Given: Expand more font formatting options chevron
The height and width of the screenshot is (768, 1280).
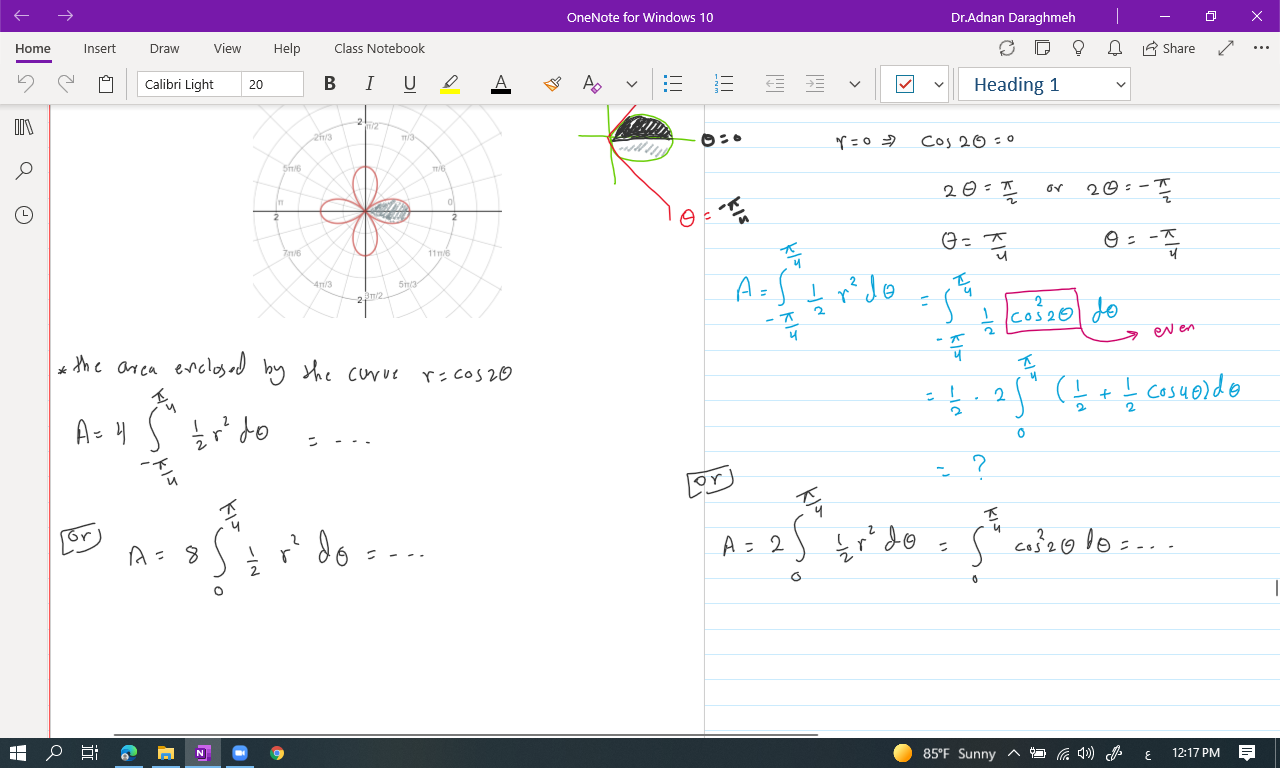Looking at the screenshot, I should pyautogui.click(x=631, y=84).
